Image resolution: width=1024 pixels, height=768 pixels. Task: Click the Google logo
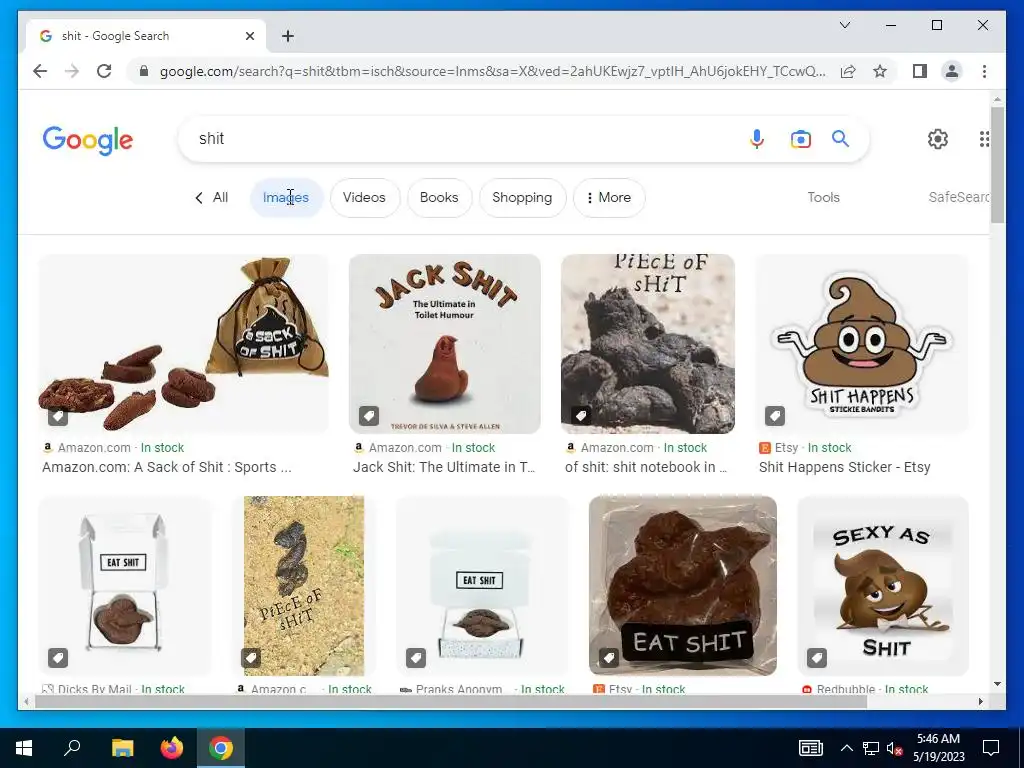point(88,140)
